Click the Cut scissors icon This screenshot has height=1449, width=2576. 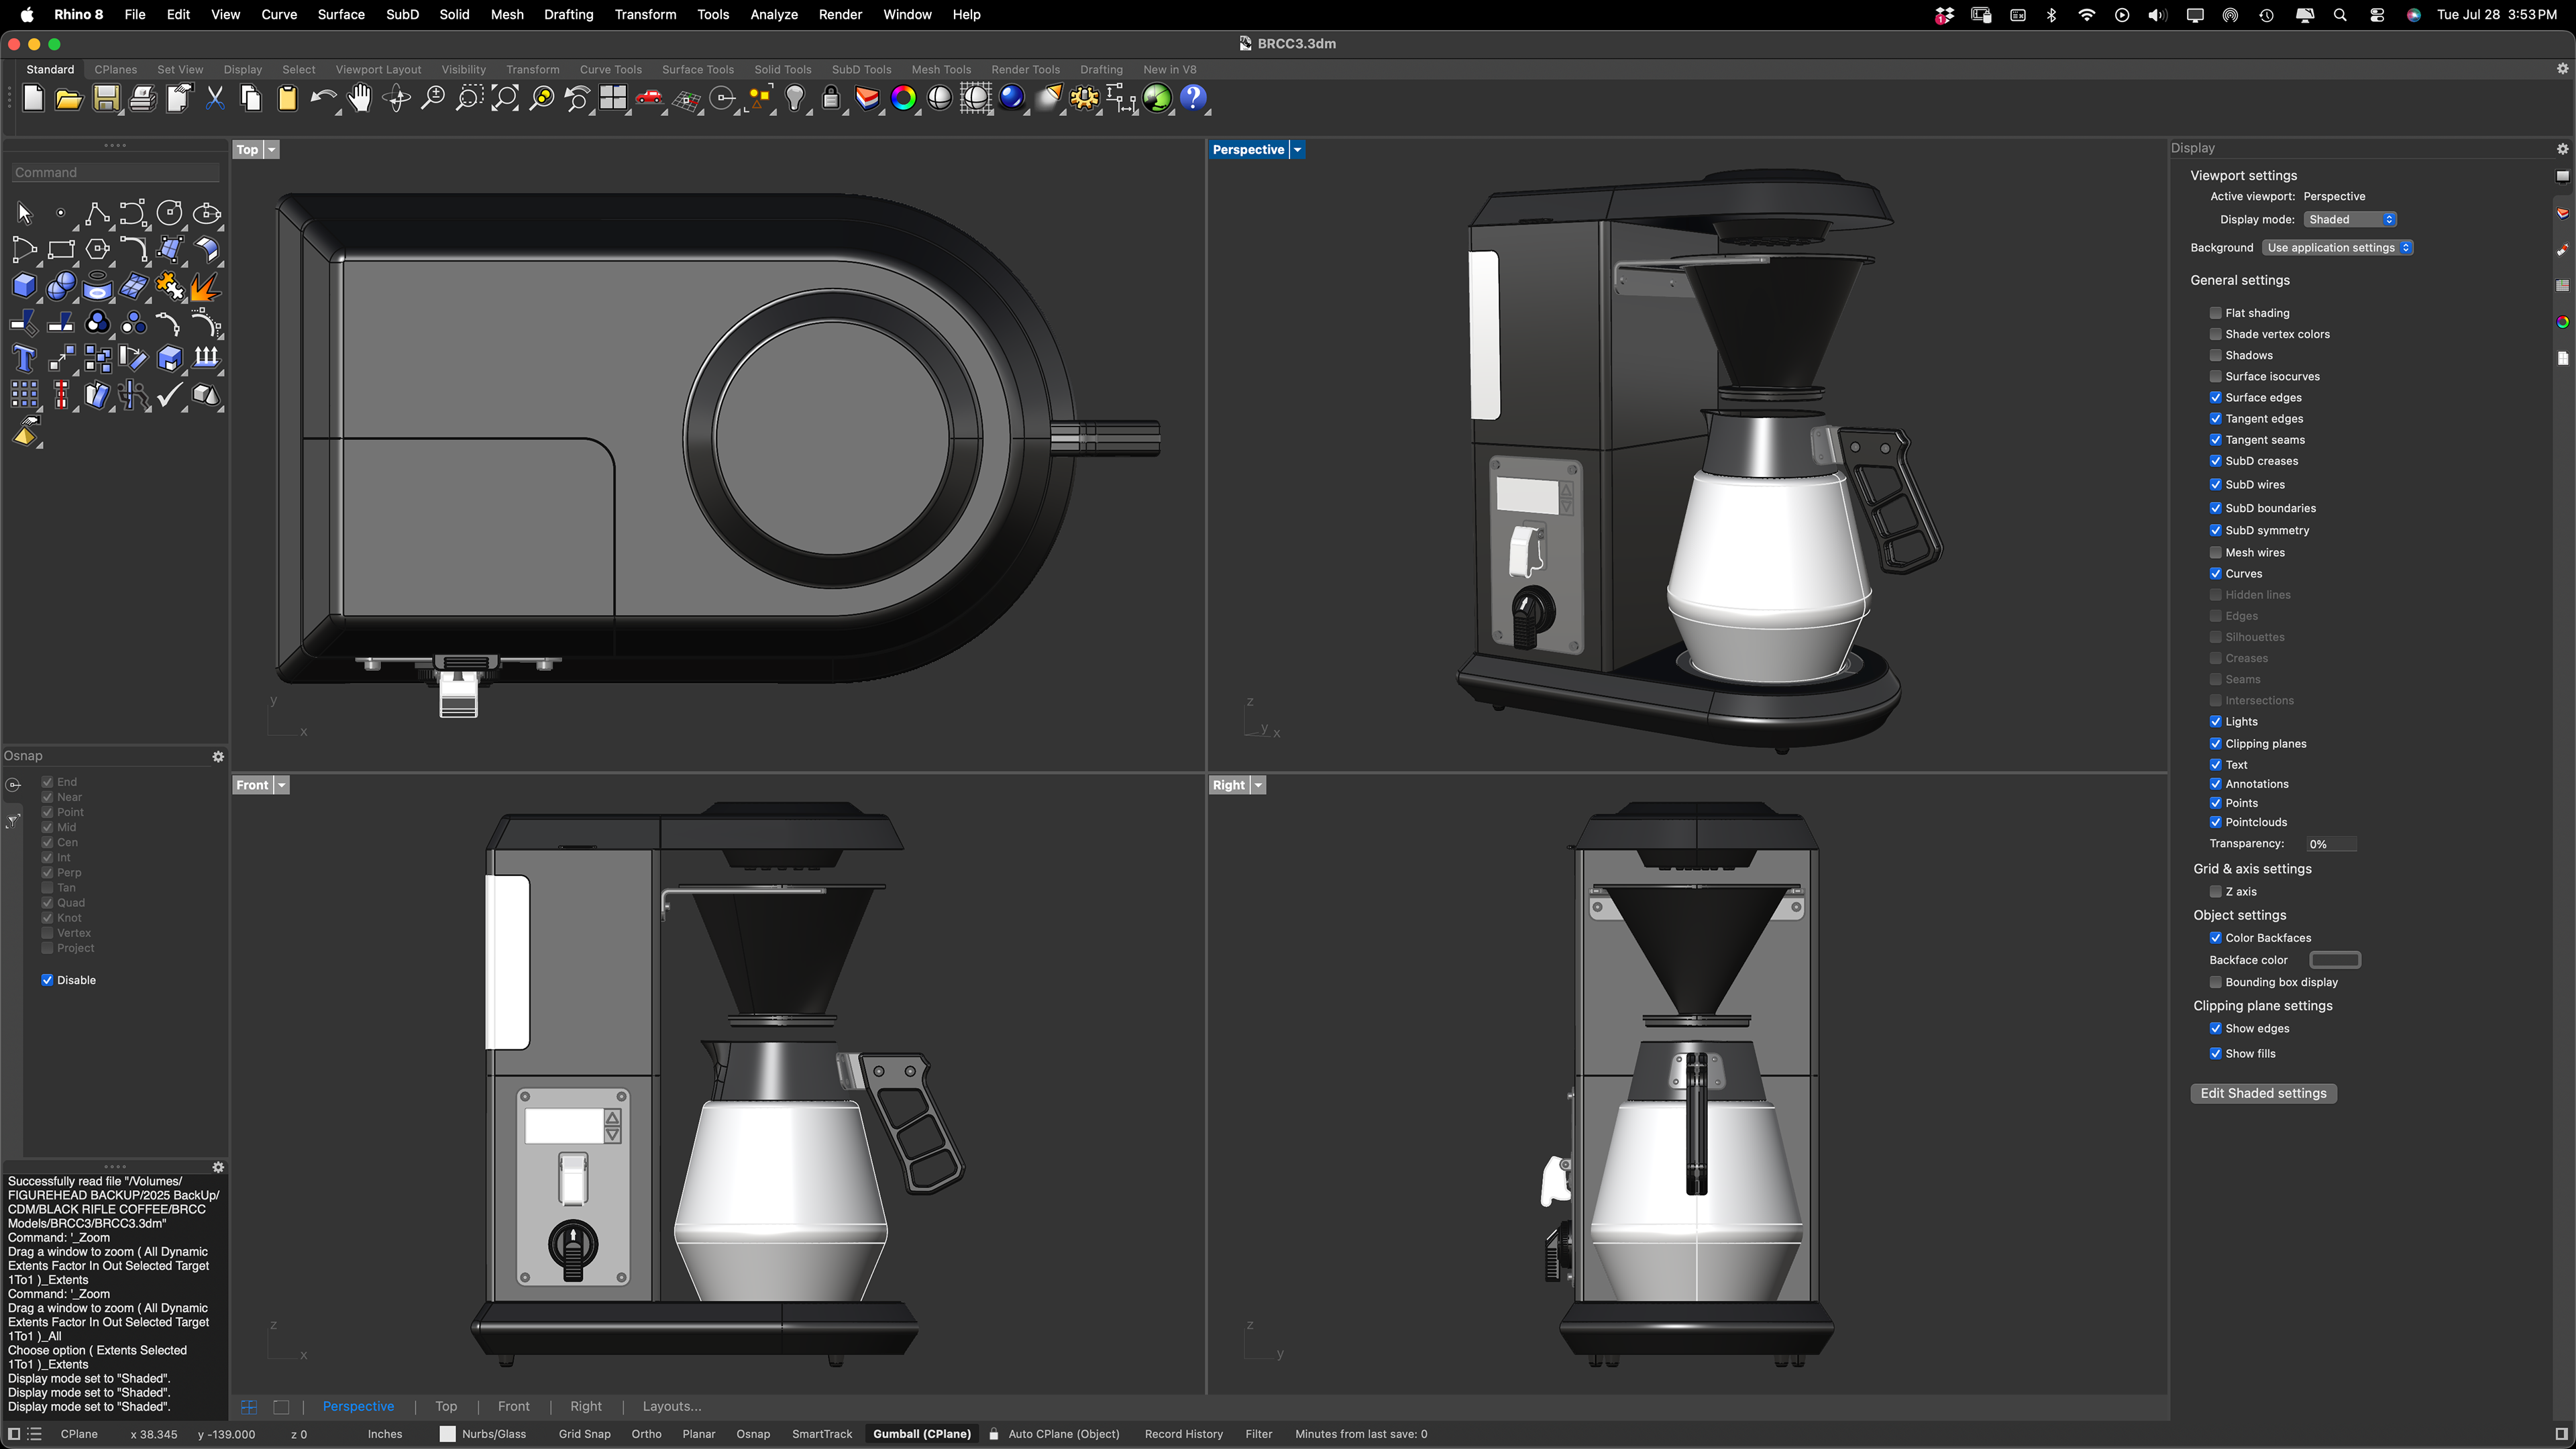(x=215, y=98)
